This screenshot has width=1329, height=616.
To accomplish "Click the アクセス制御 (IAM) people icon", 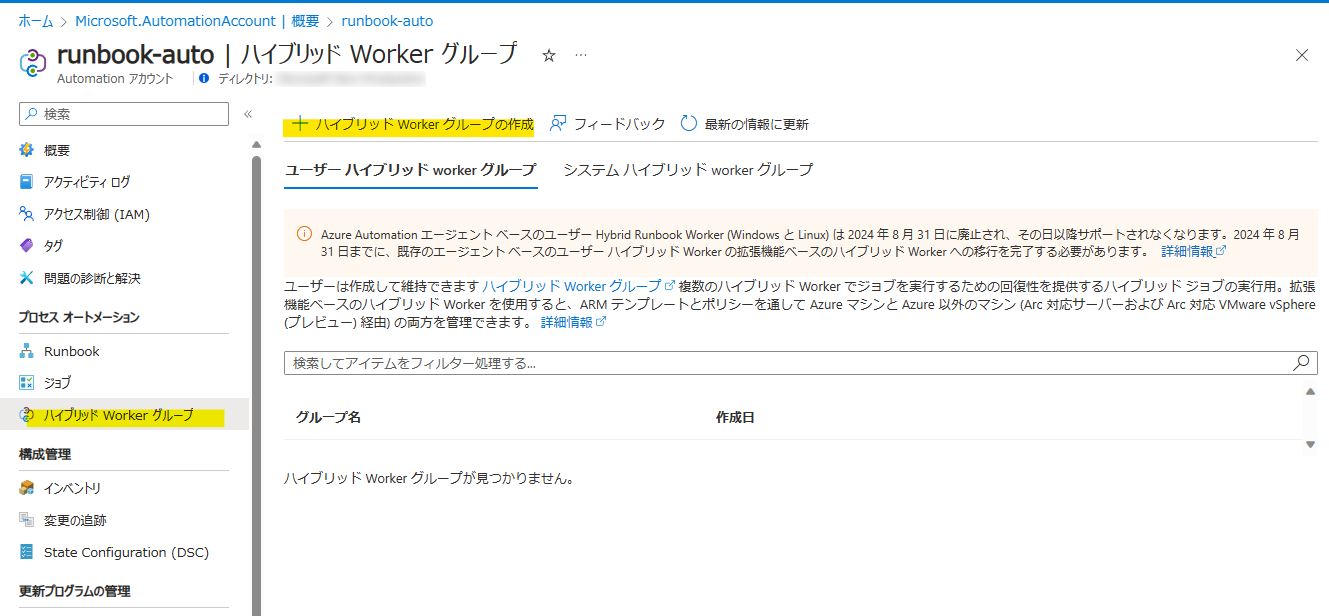I will 27,214.
